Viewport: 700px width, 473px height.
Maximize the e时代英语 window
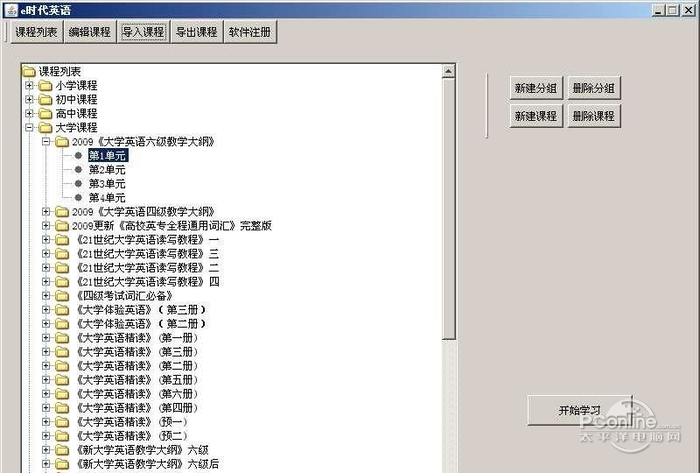tap(672, 10)
